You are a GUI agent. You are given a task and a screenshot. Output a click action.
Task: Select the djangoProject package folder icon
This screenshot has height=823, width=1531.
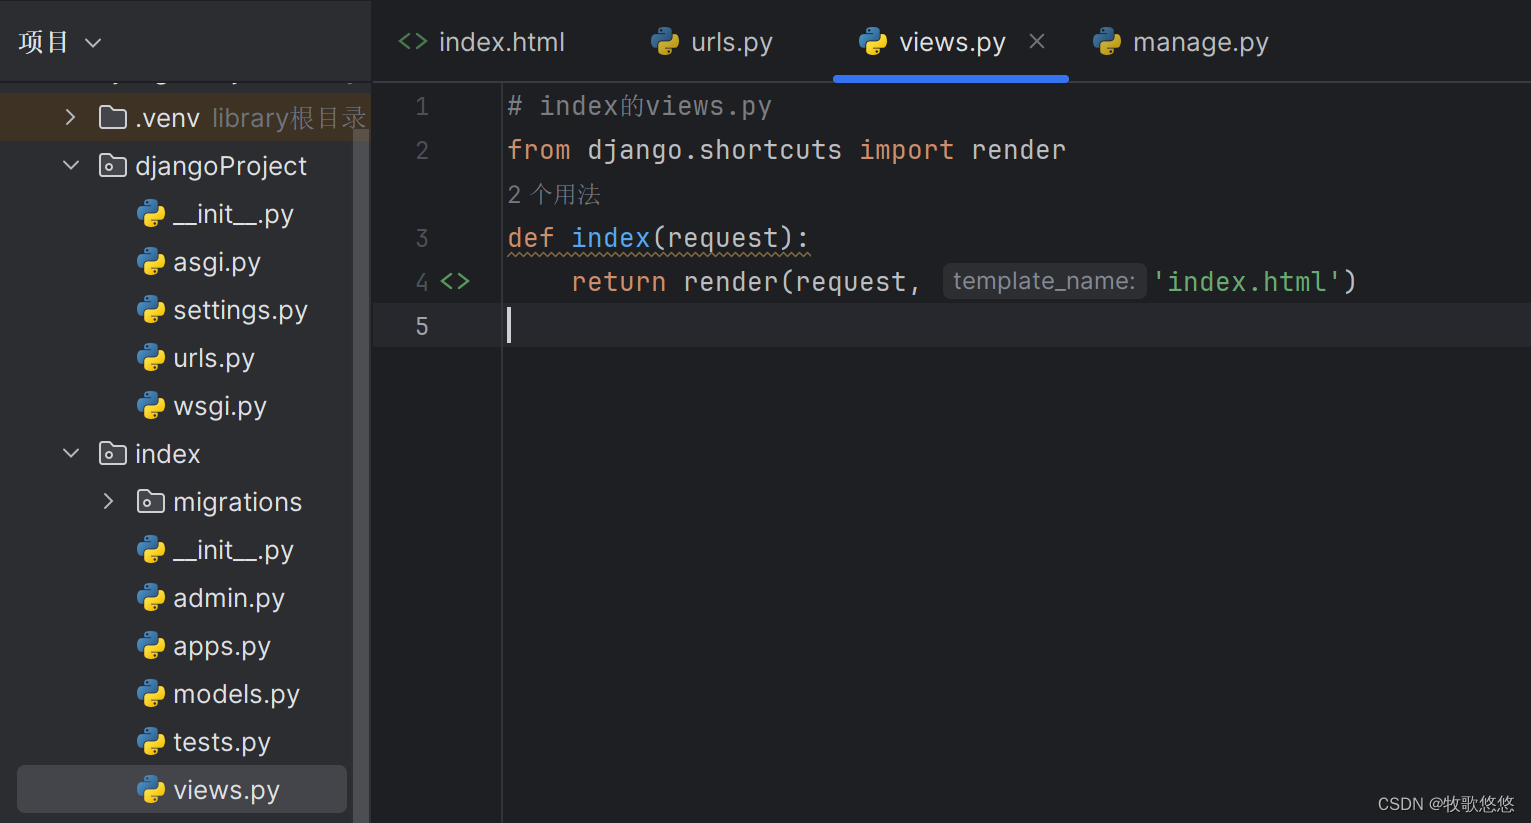113,166
